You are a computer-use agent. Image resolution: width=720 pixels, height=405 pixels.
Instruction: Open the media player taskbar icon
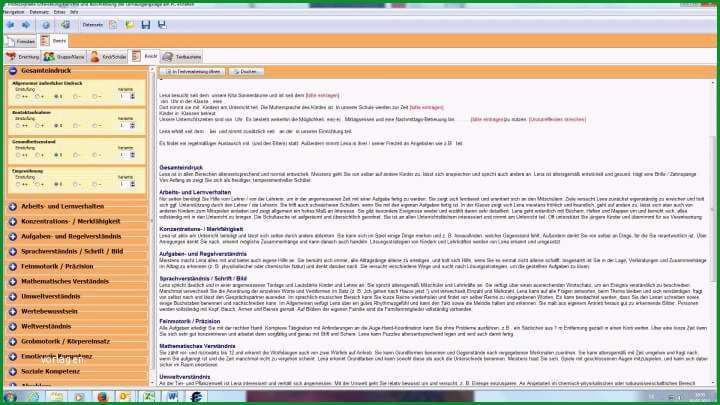(79, 397)
